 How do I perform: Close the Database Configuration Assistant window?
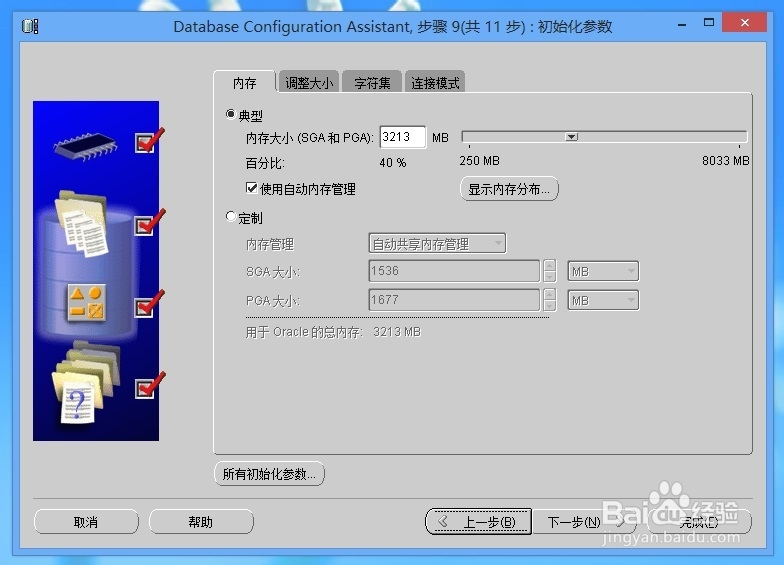click(x=744, y=22)
